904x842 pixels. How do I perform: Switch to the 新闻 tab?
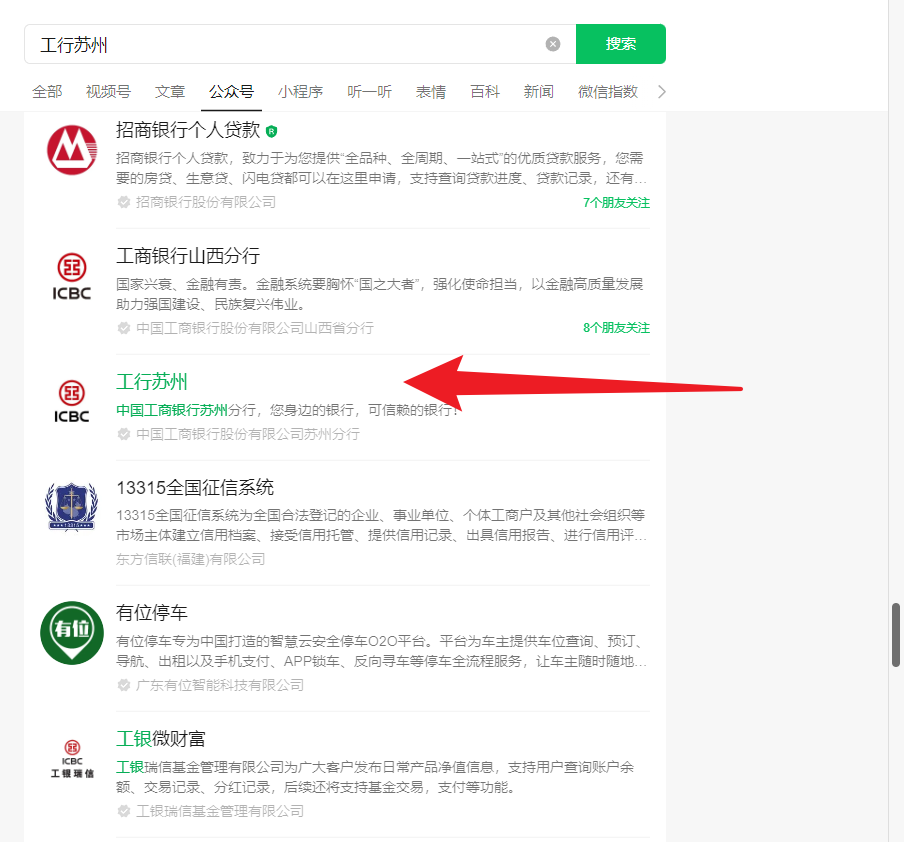[x=538, y=92]
